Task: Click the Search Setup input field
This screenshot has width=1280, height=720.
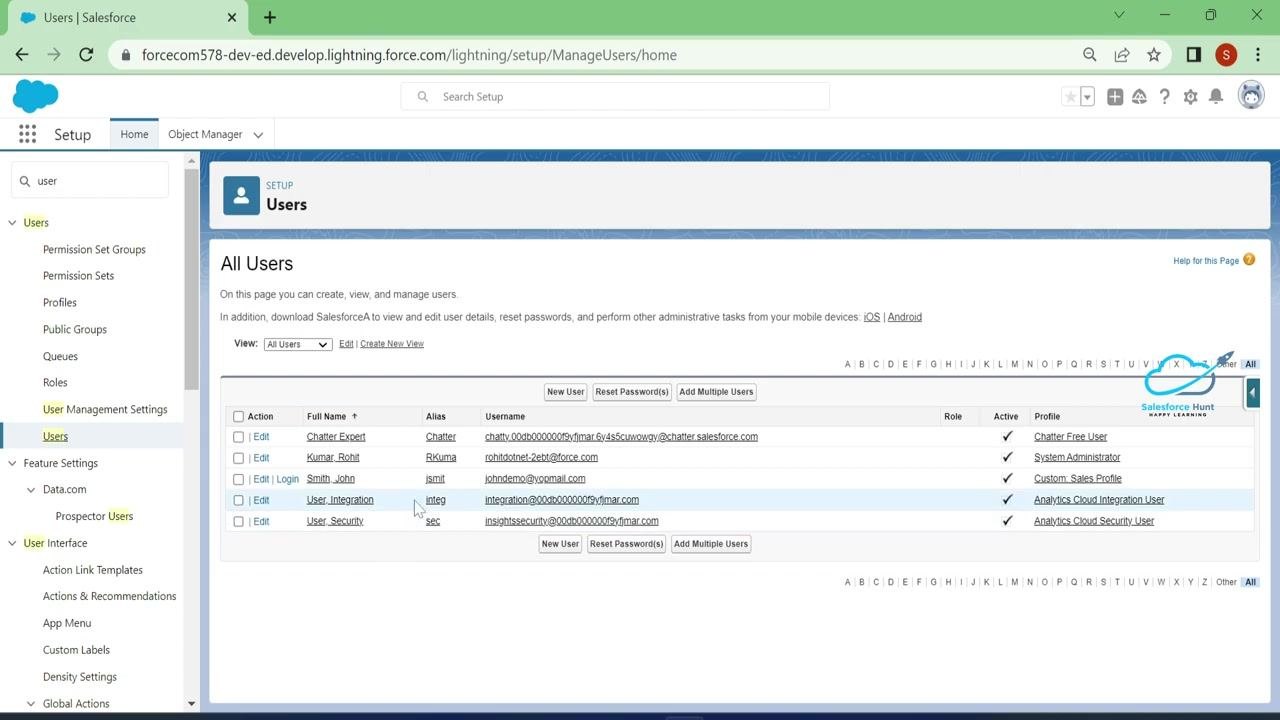Action: [615, 97]
